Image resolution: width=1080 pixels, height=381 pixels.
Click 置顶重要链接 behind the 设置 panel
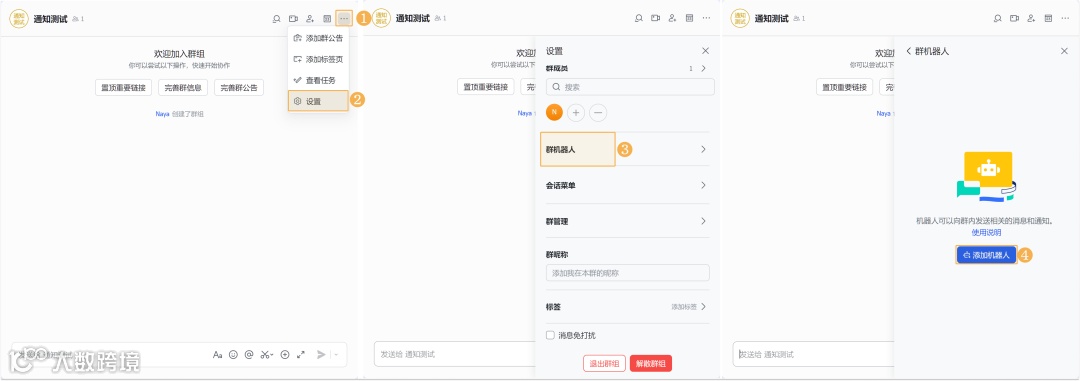tap(486, 87)
